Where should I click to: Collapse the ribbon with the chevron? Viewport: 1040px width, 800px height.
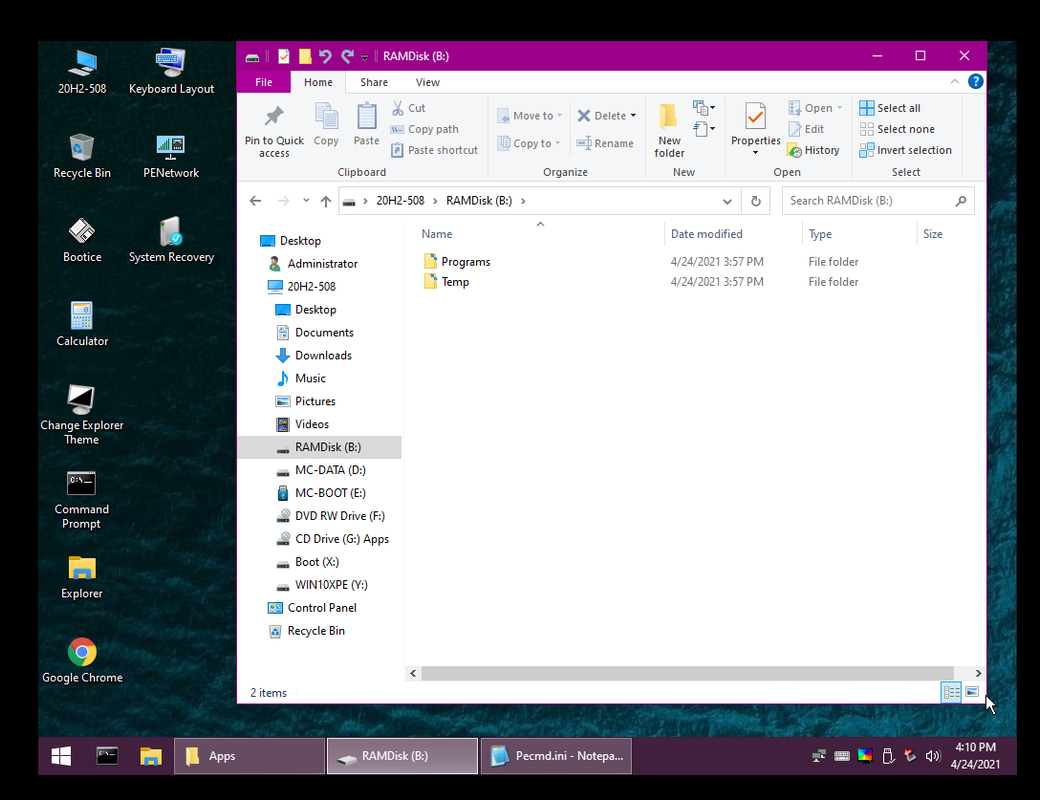click(954, 82)
